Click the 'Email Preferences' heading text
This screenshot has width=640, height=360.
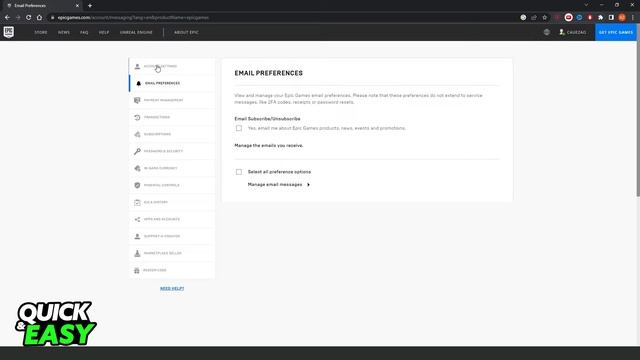[x=269, y=73]
